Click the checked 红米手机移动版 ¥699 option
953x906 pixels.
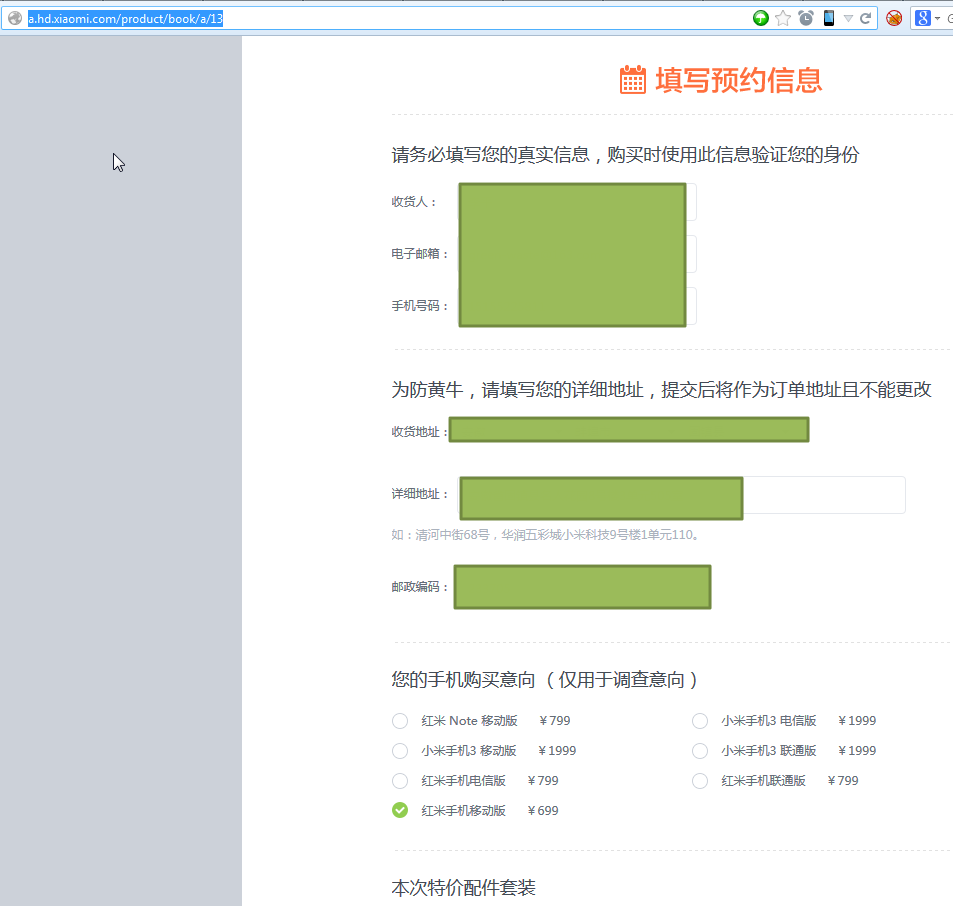(x=399, y=810)
